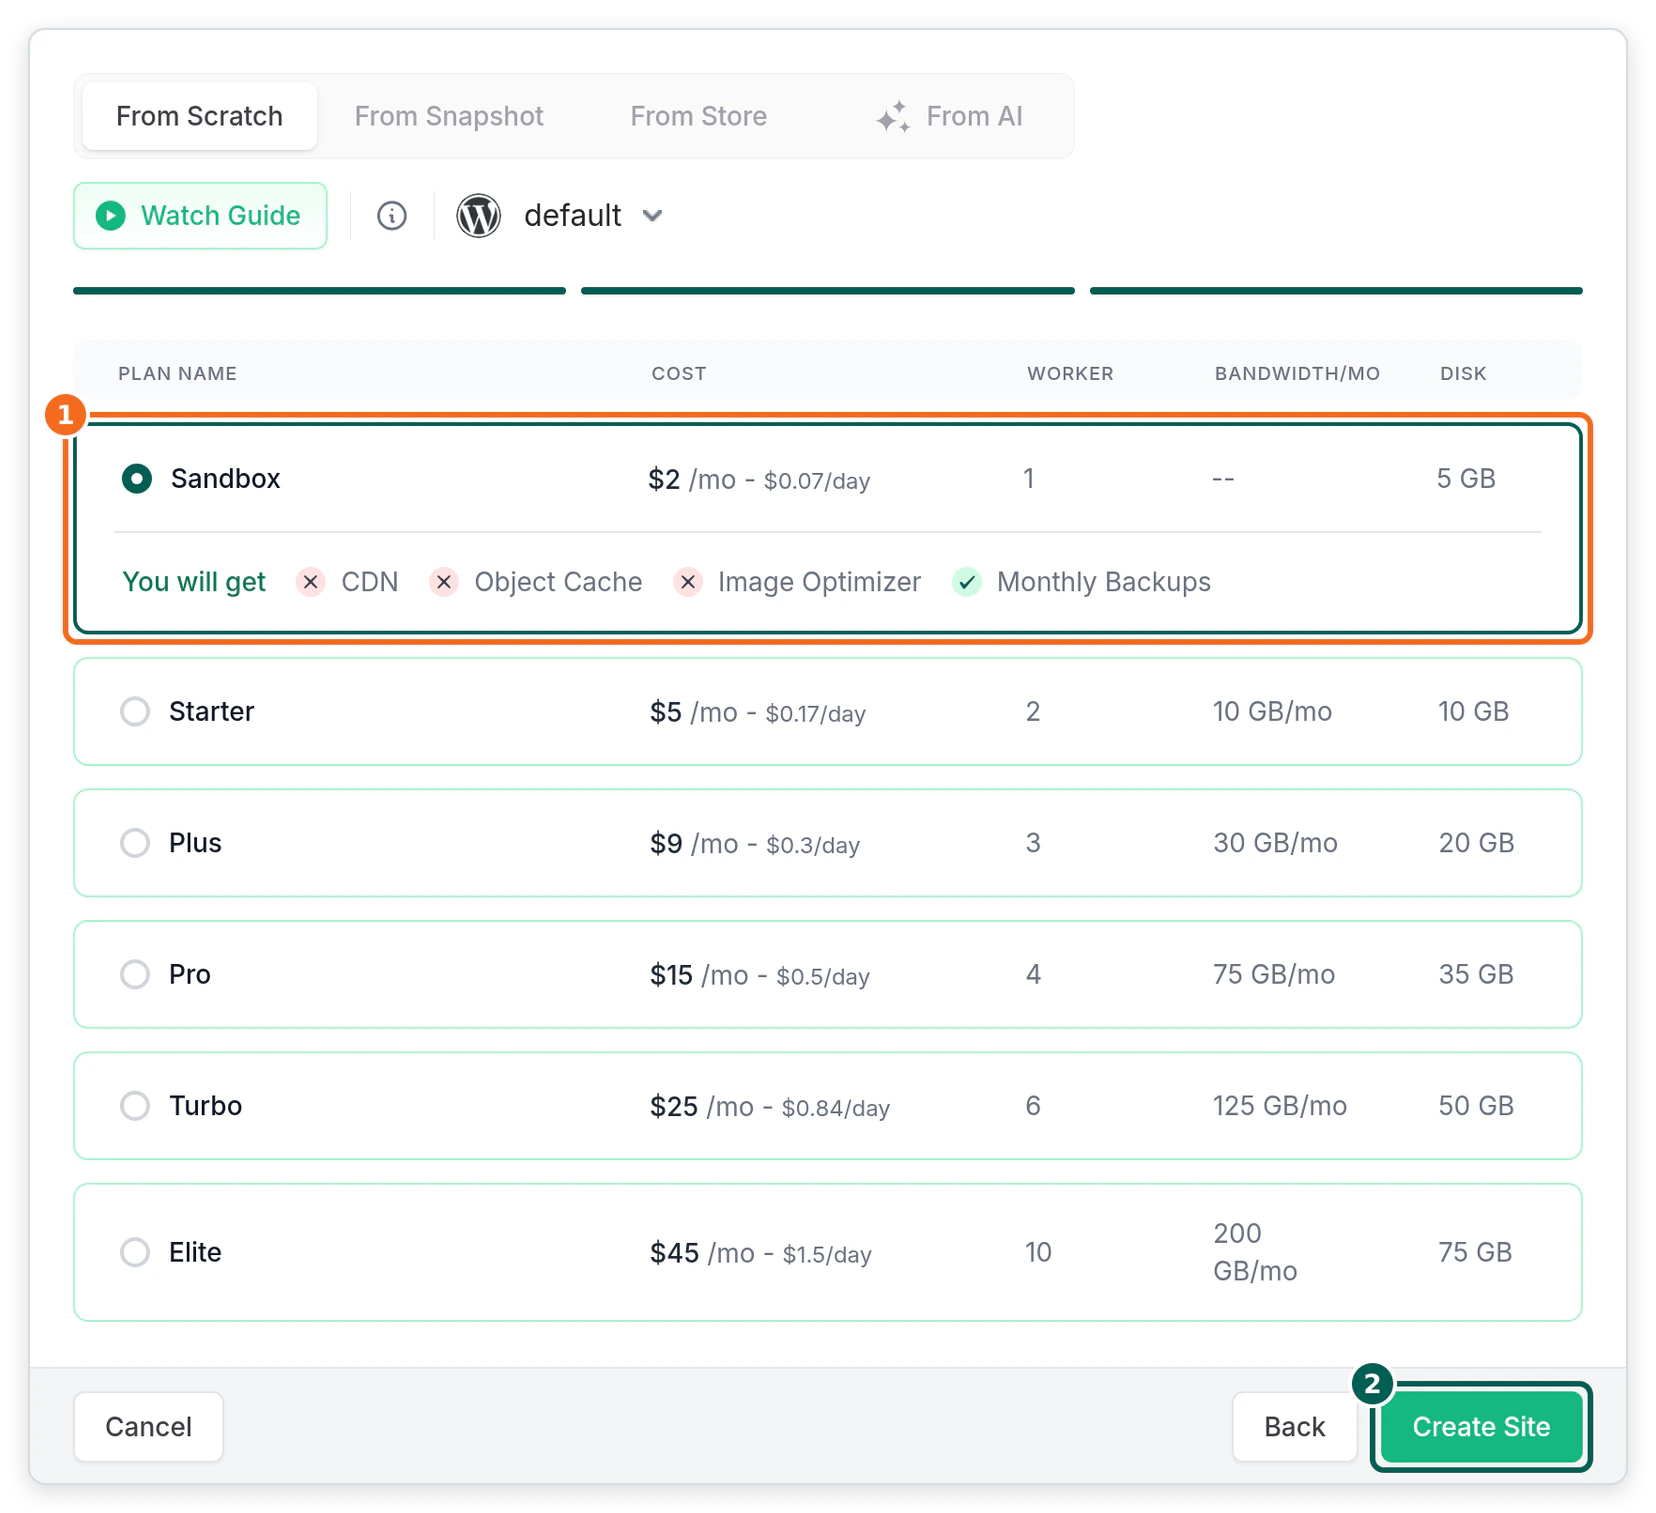Image resolution: width=1656 pixels, height=1513 pixels.
Task: Click the 125 GB/mo bandwidth value
Action: pos(1280,1106)
